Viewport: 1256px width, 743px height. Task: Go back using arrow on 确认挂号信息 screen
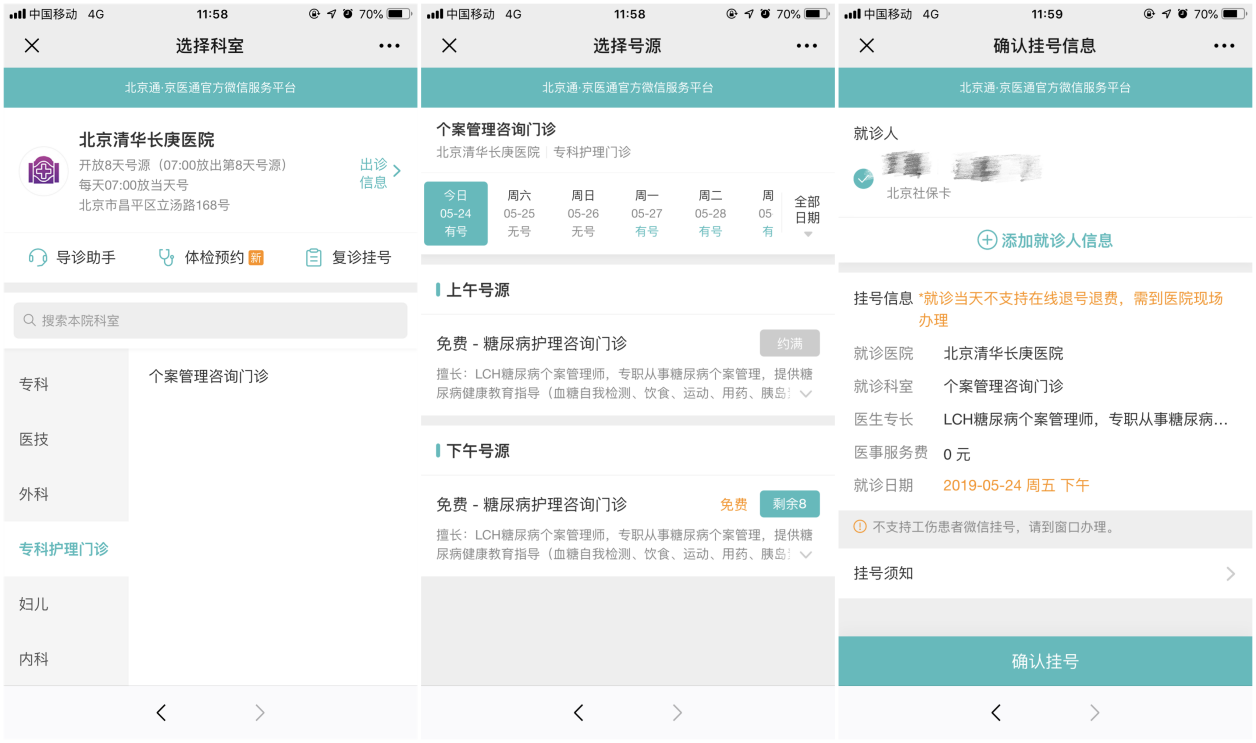click(996, 712)
